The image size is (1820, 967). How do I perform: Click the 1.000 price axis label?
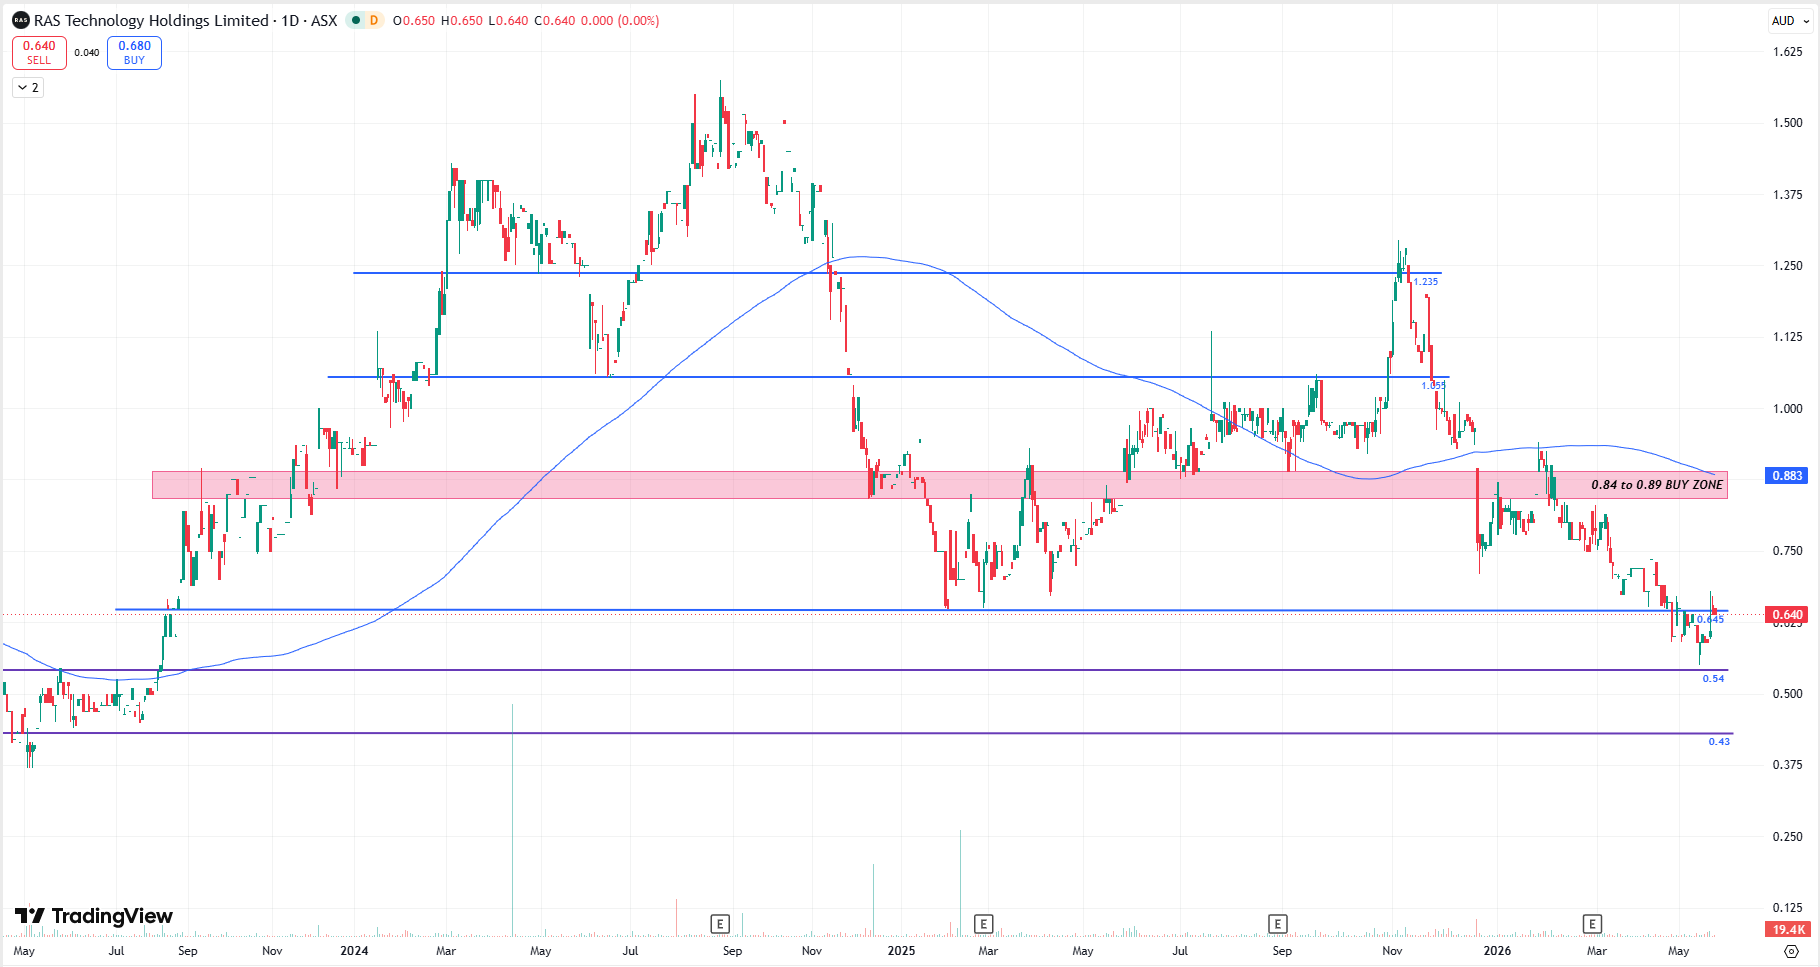1787,409
